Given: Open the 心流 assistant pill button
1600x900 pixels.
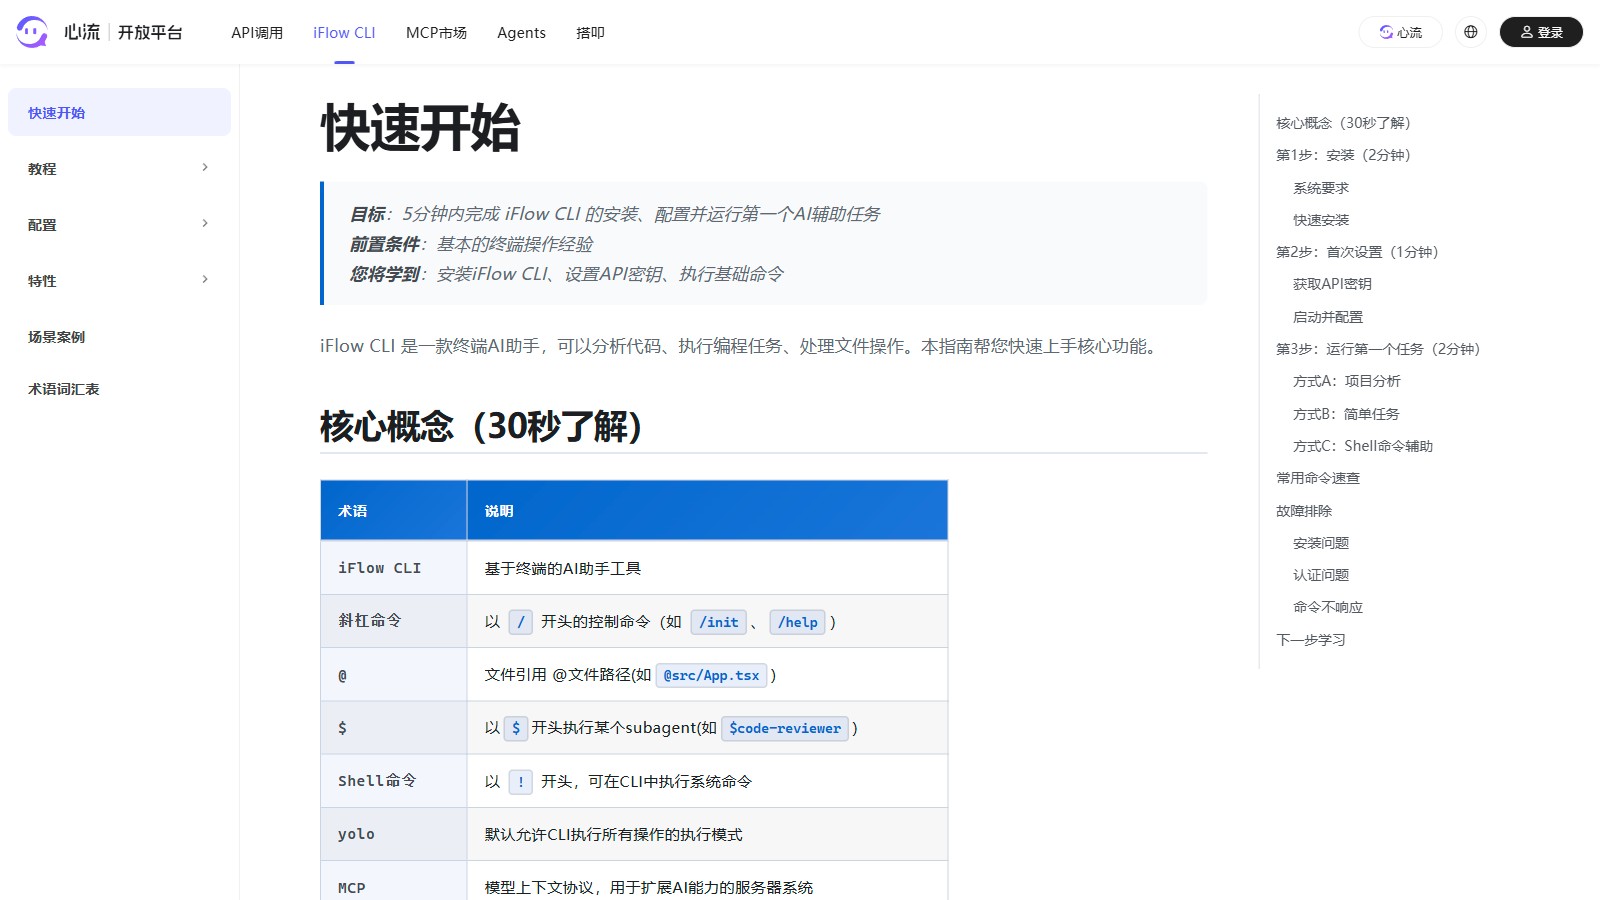Looking at the screenshot, I should (1400, 31).
